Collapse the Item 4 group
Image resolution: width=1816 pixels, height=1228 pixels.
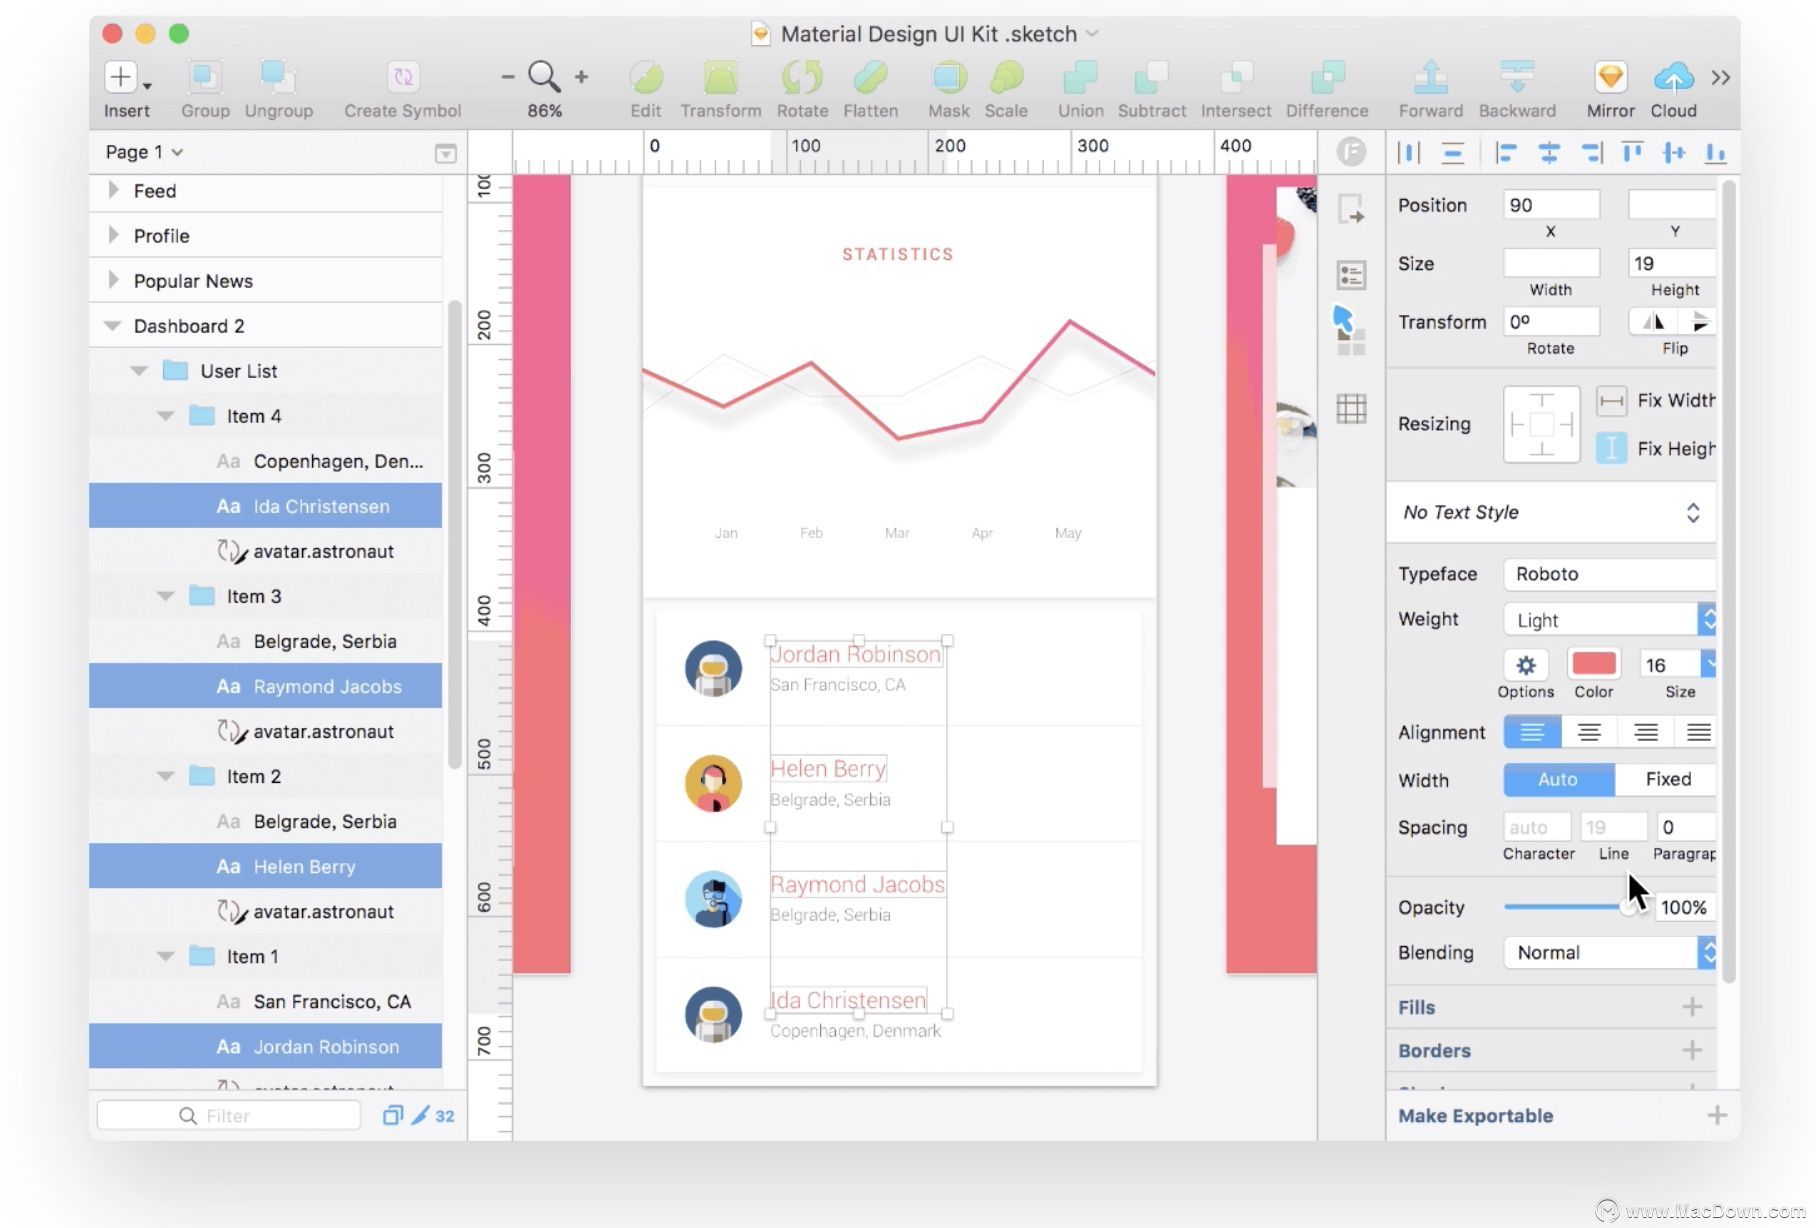point(166,416)
